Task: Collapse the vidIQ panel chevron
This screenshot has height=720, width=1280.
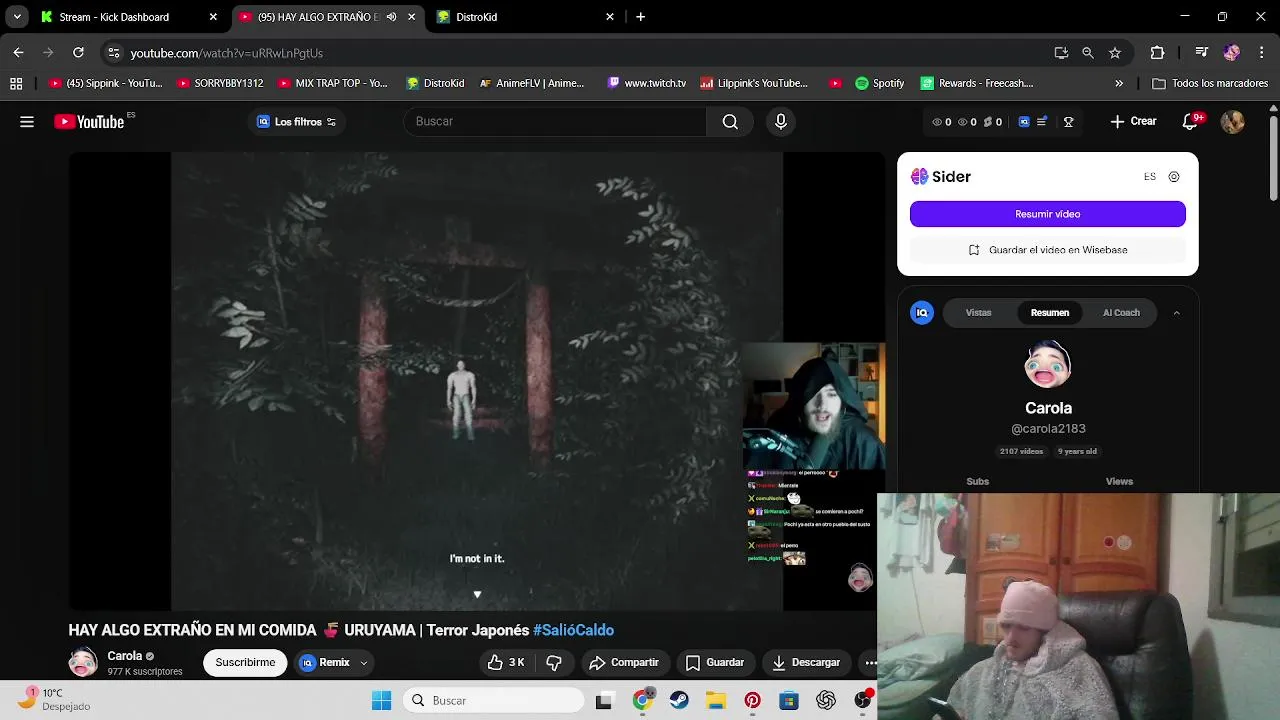Action: (1176, 313)
